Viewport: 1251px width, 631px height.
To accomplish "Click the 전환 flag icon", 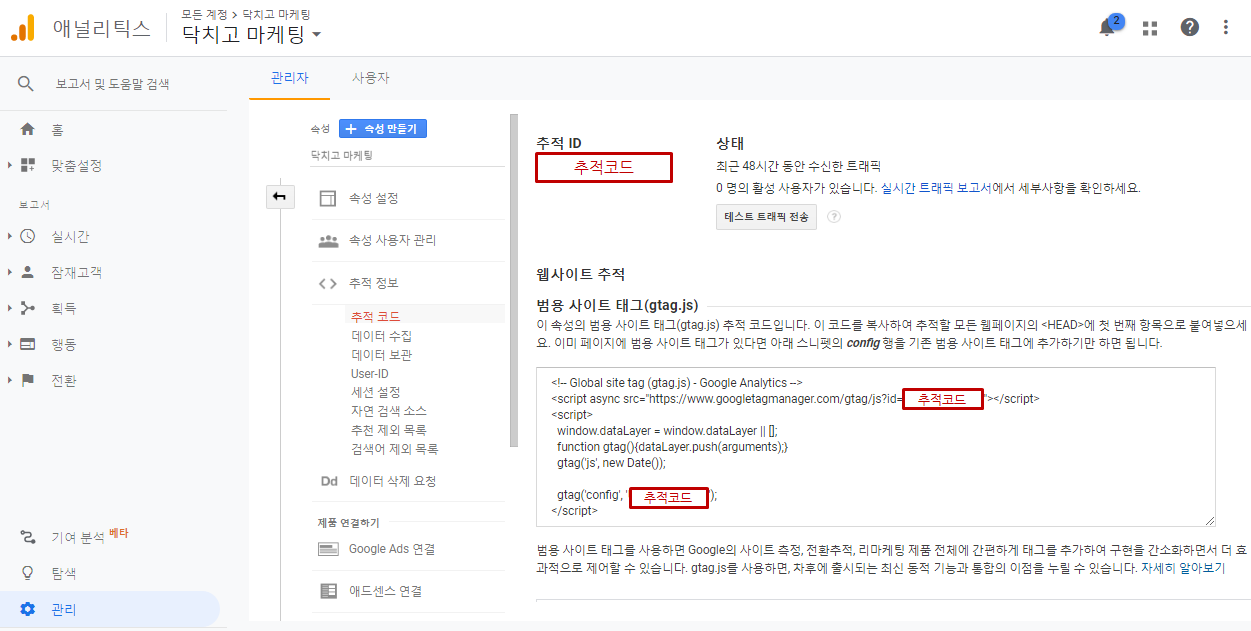I will (27, 380).
